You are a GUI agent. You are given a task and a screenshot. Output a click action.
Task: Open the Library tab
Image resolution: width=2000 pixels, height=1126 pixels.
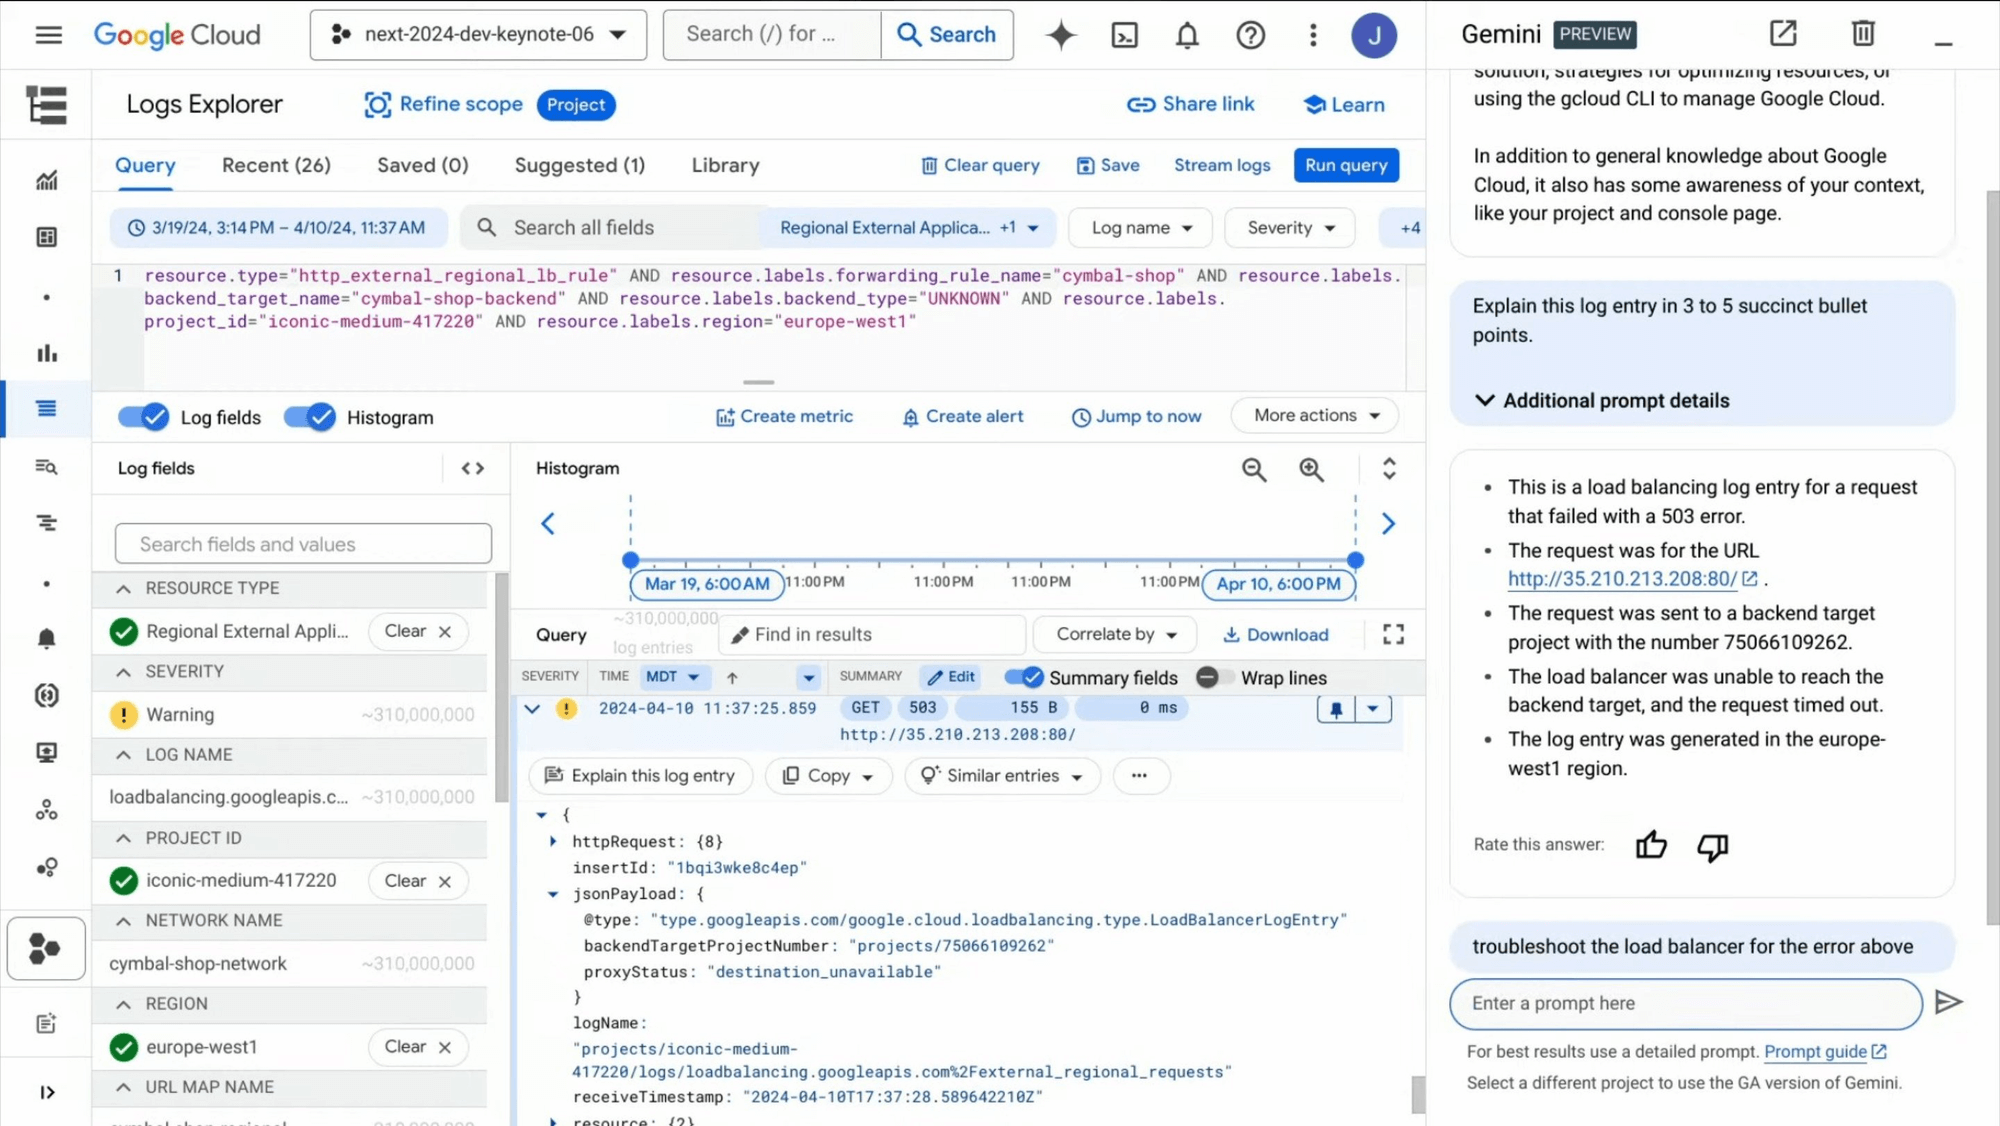click(725, 165)
